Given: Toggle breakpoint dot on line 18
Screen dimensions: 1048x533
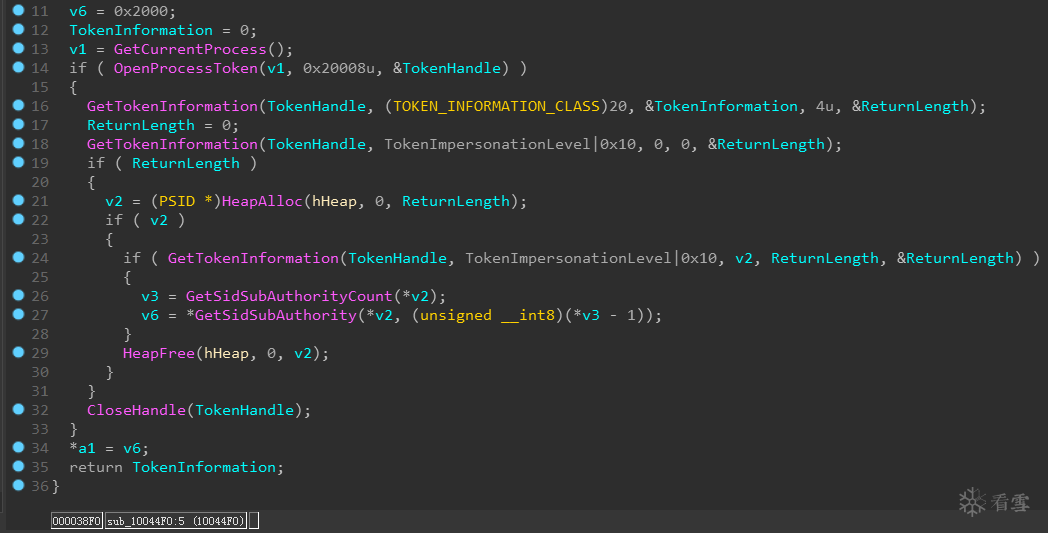Looking at the screenshot, I should (x=19, y=143).
